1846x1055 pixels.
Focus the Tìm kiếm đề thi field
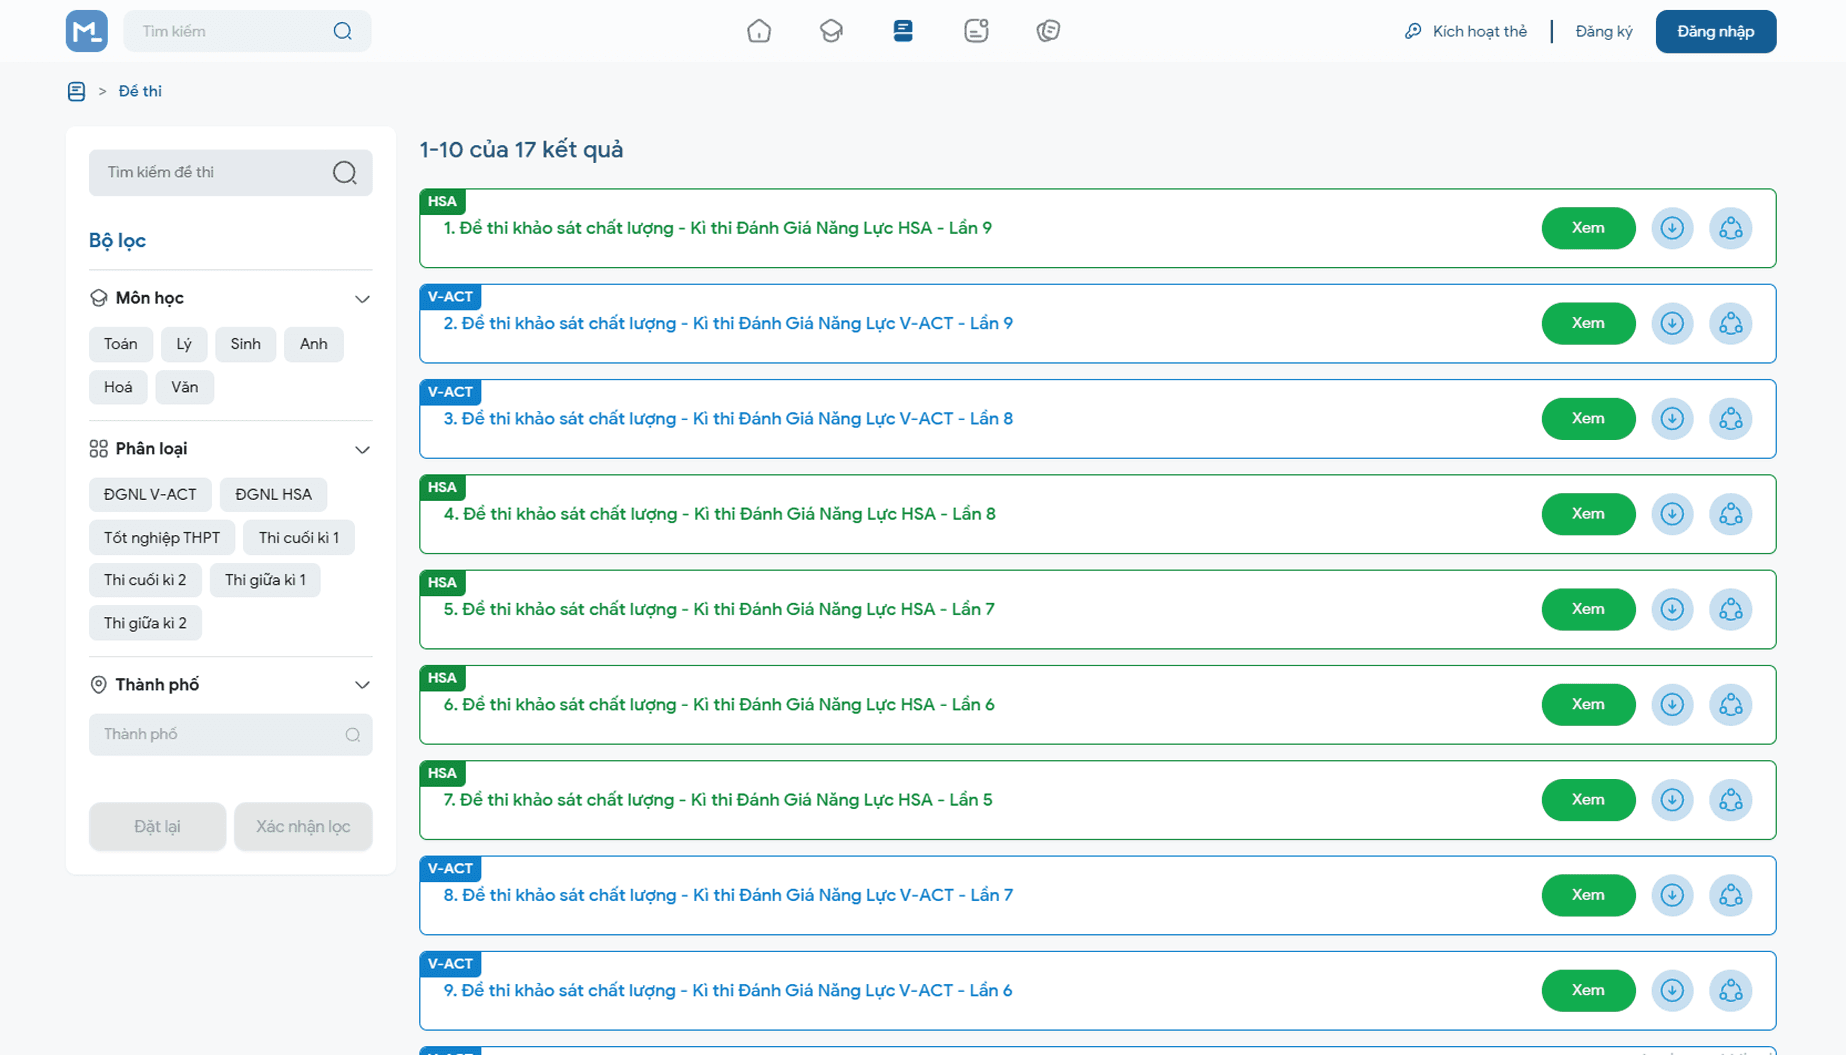pos(231,173)
